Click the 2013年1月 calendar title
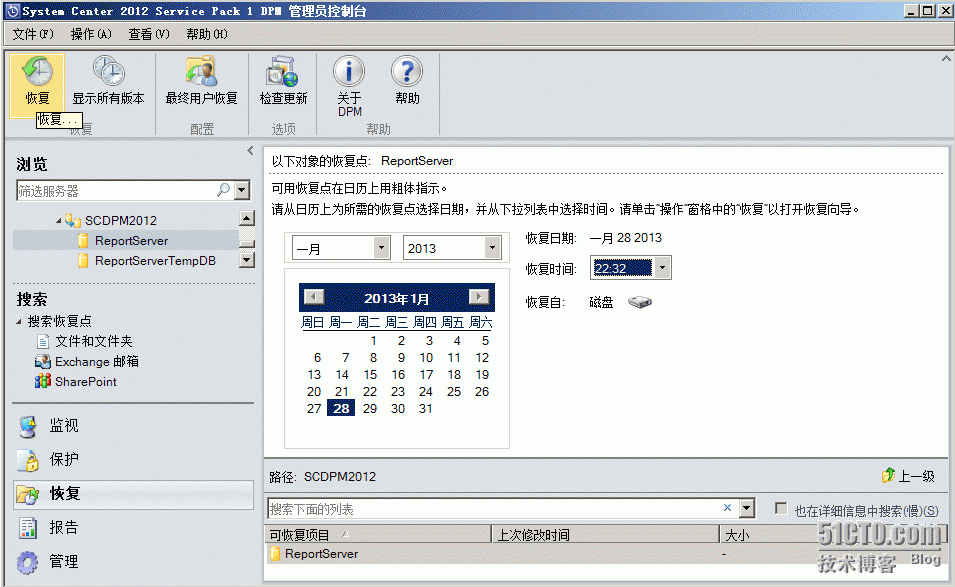Viewport: 955px width, 587px height. [x=396, y=298]
